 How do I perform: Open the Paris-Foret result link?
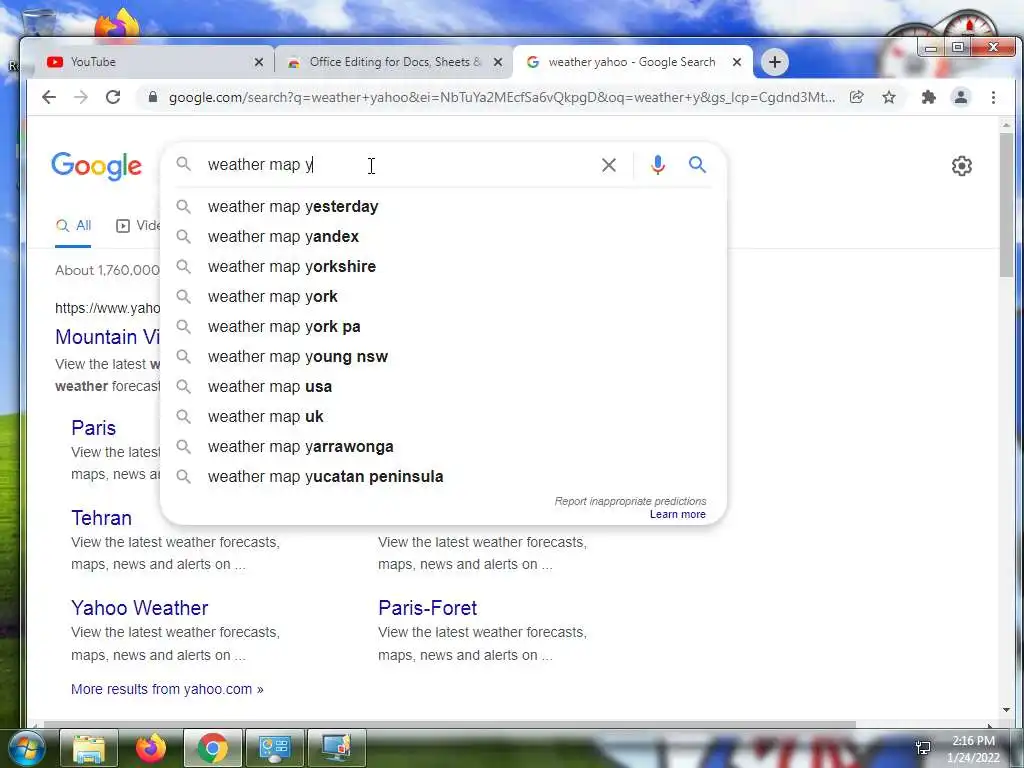click(x=428, y=608)
